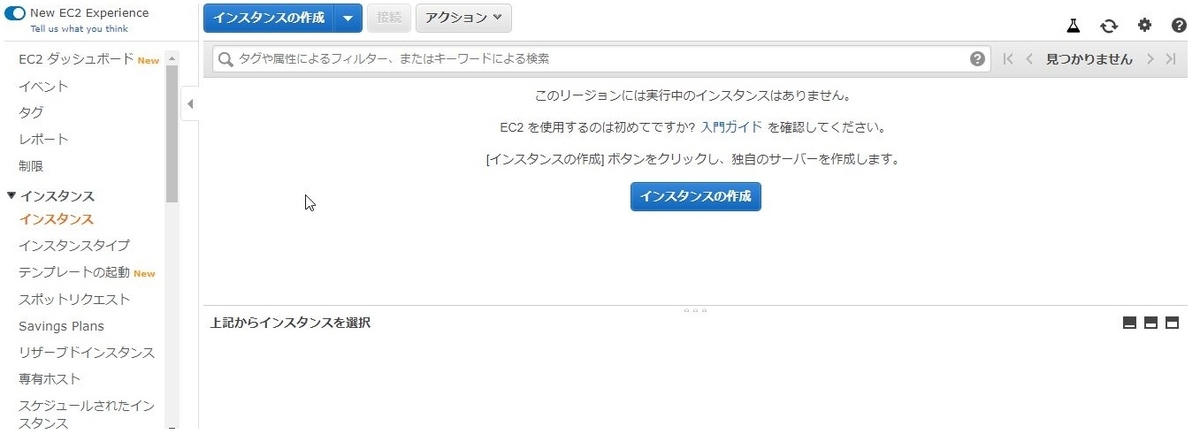Image resolution: width=1200 pixels, height=434 pixels.
Task: Click the center blue インスタンスの作成 button
Action: pos(696,196)
